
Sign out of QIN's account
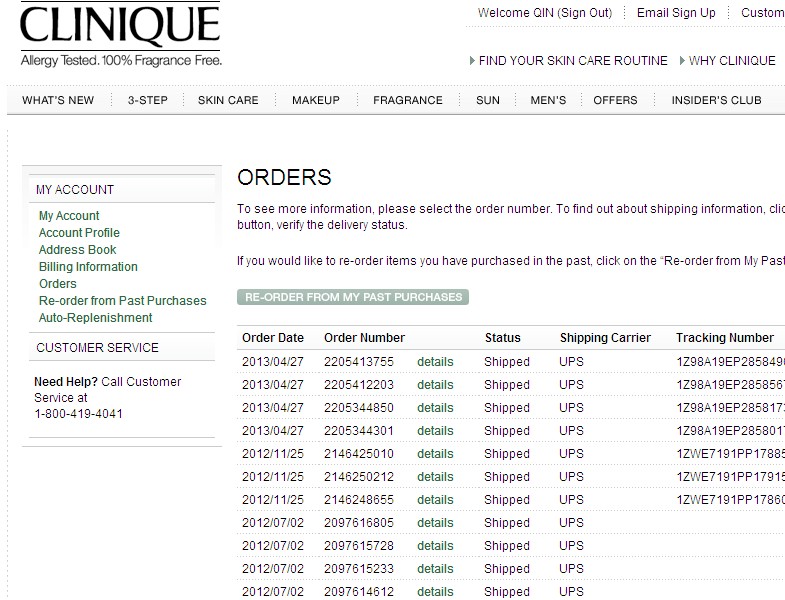585,13
